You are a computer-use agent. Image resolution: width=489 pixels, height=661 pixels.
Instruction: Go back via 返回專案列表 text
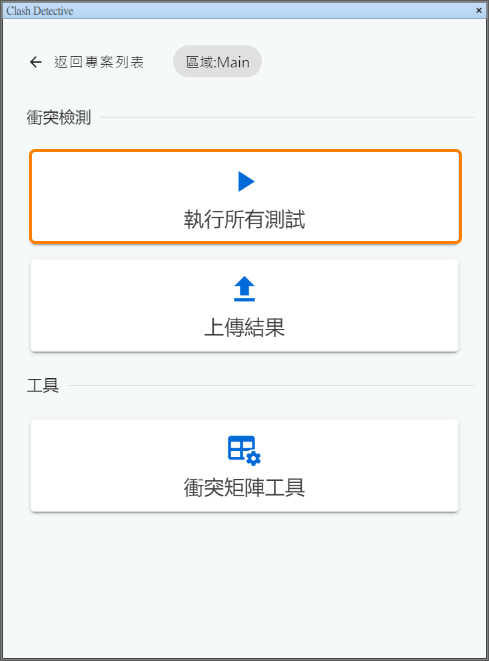pos(99,62)
